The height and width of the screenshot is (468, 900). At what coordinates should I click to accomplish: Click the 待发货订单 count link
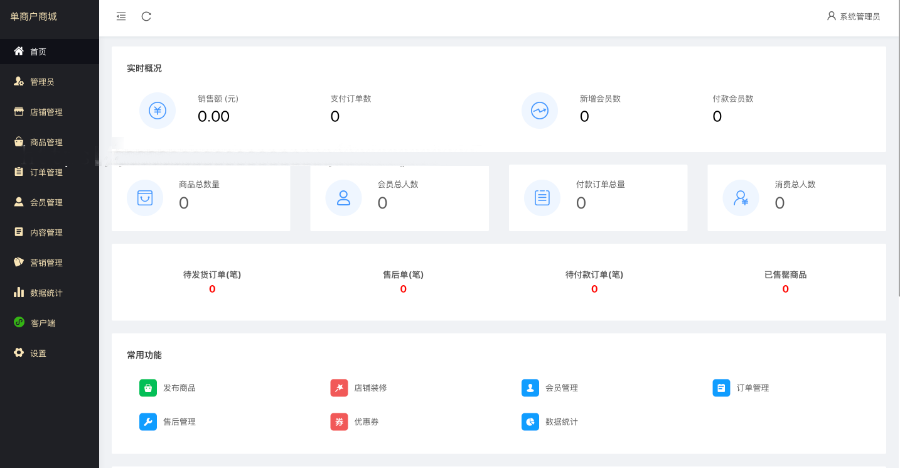pos(212,289)
